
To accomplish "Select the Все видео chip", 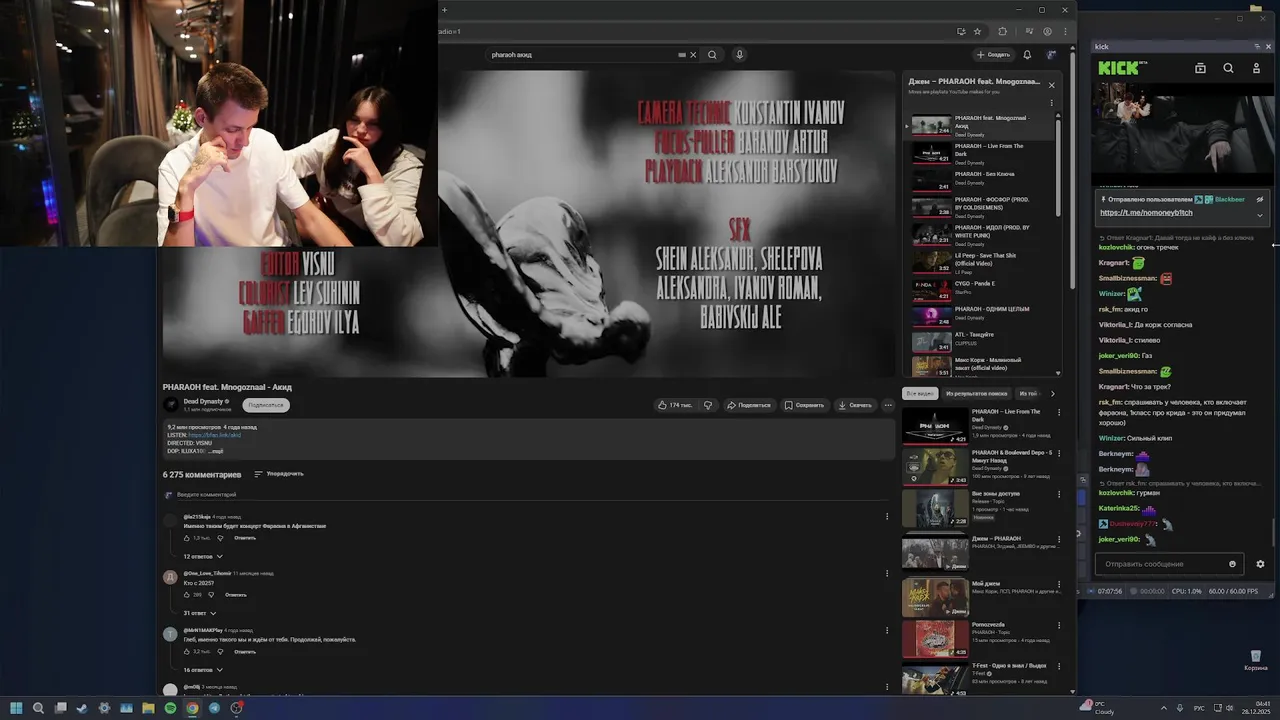I will 920,394.
